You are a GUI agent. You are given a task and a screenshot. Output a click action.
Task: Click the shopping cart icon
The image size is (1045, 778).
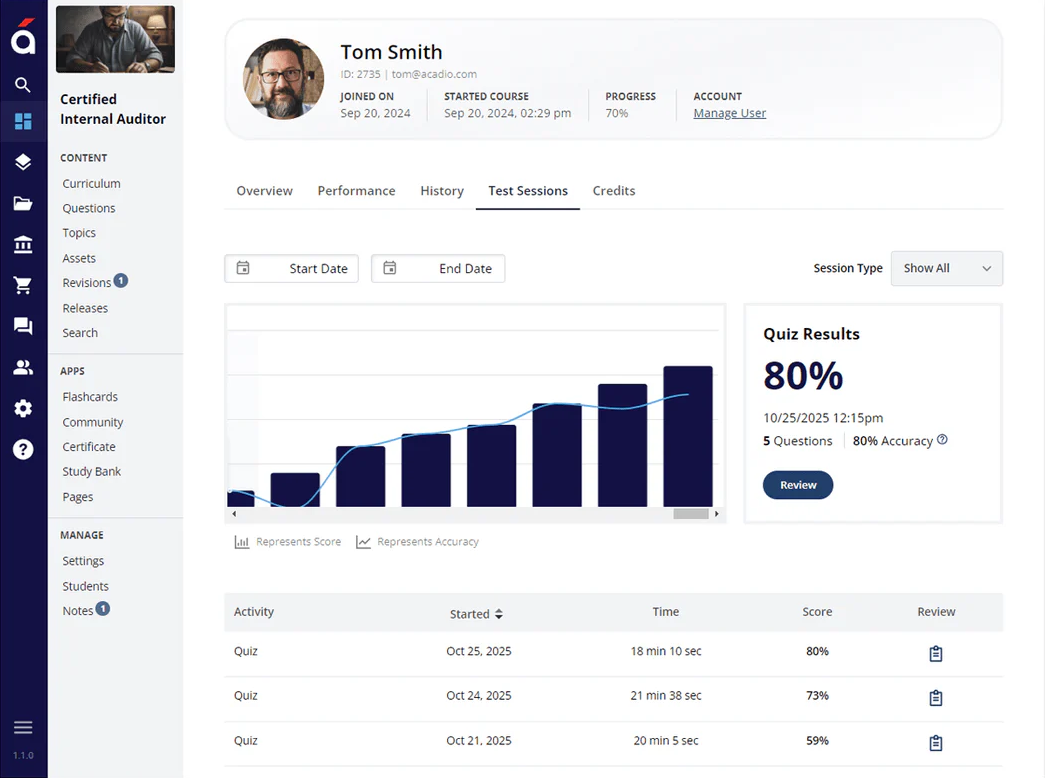point(23,286)
